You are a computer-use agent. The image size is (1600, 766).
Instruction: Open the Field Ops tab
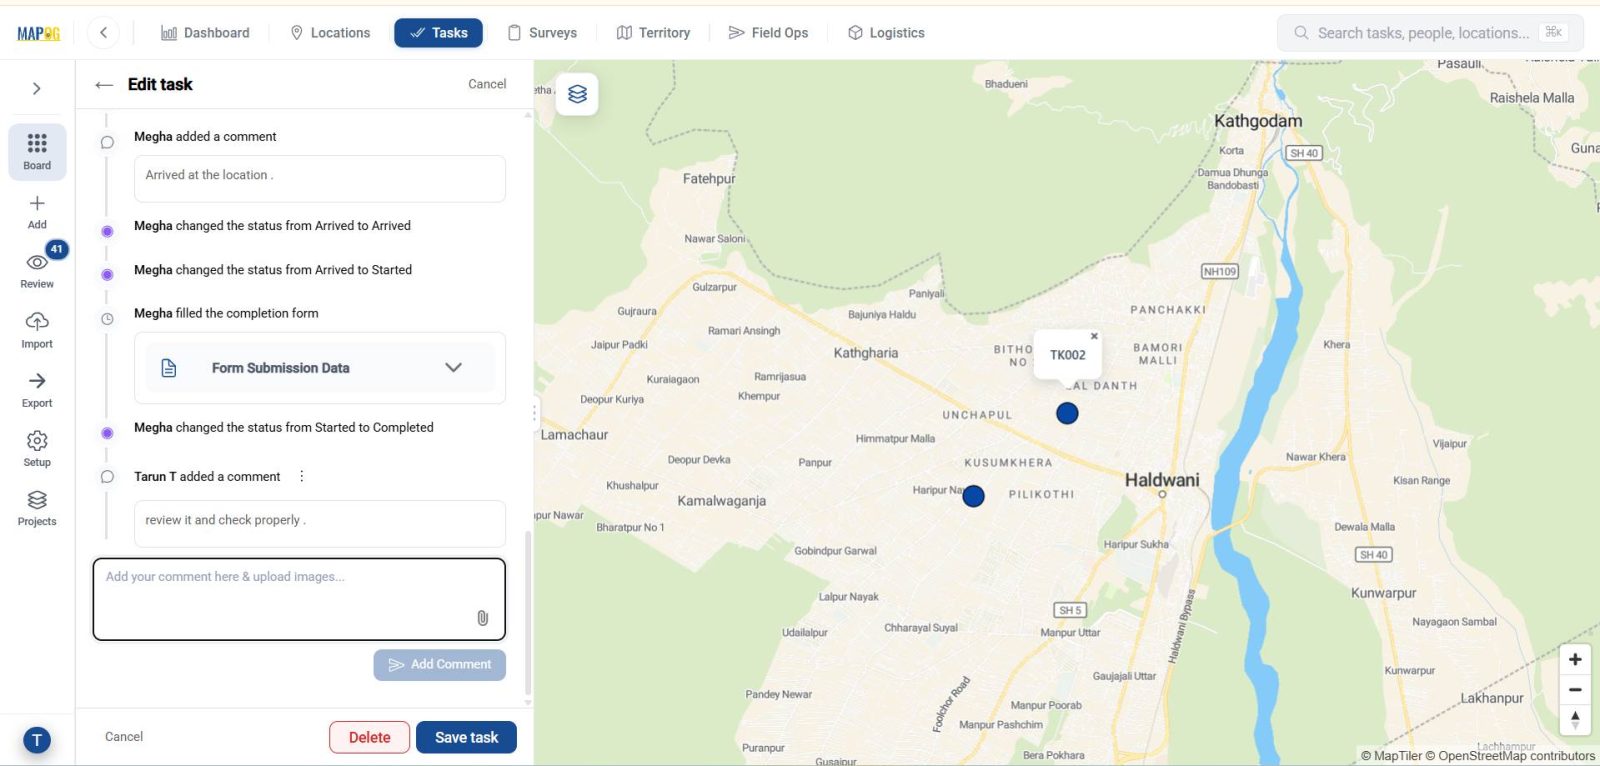[768, 33]
